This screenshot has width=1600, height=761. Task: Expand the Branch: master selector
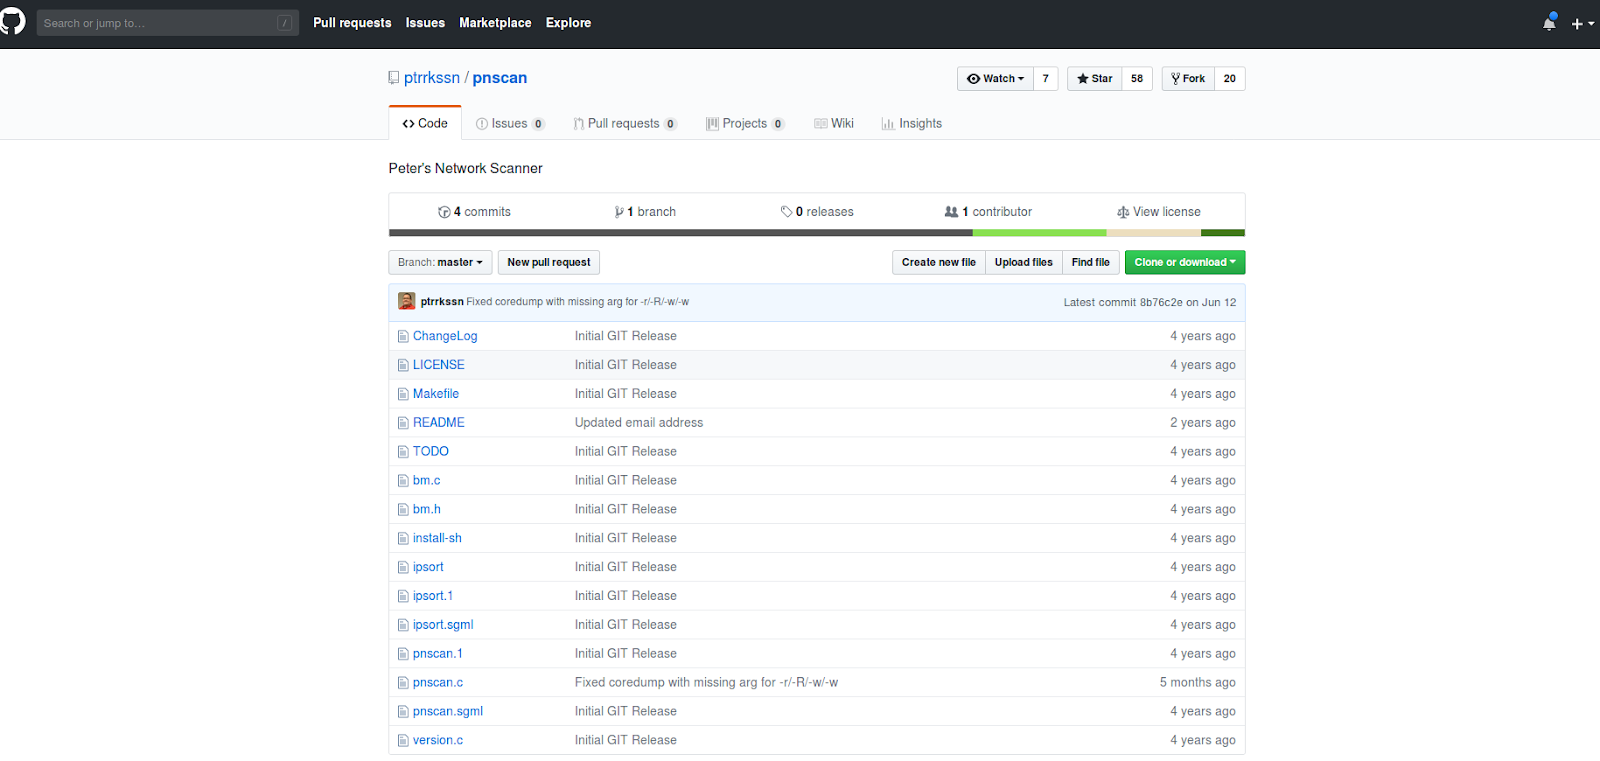(x=440, y=262)
